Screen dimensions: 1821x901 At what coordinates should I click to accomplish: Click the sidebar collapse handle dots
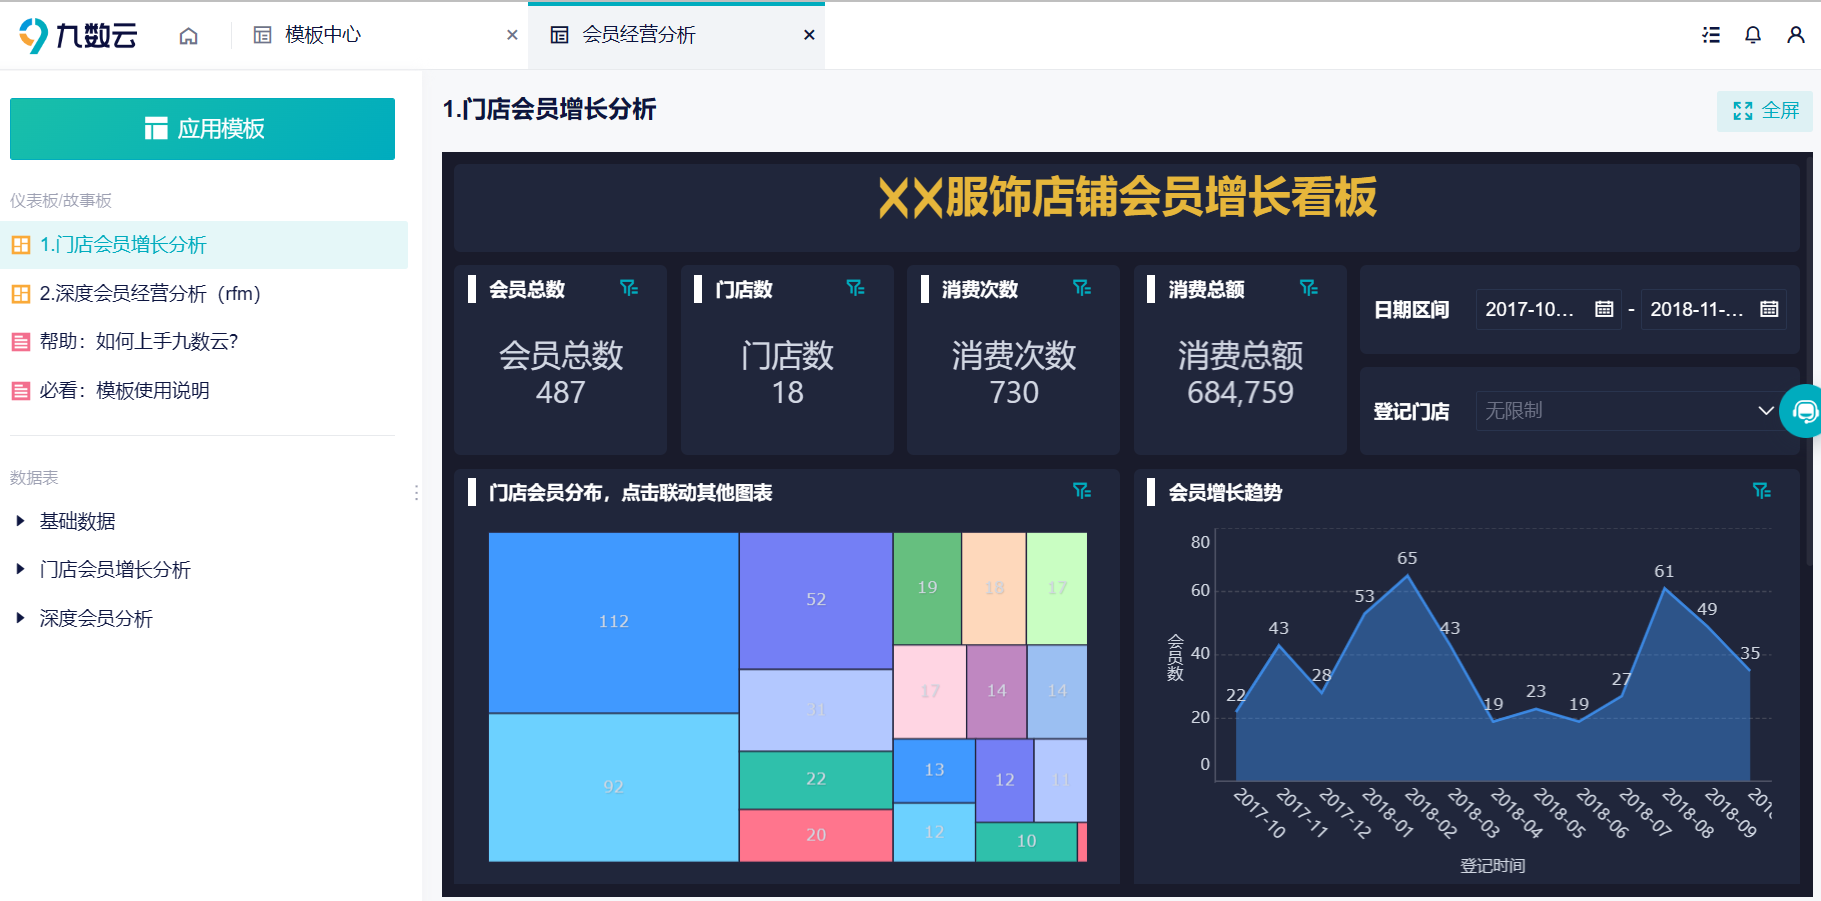tap(416, 492)
